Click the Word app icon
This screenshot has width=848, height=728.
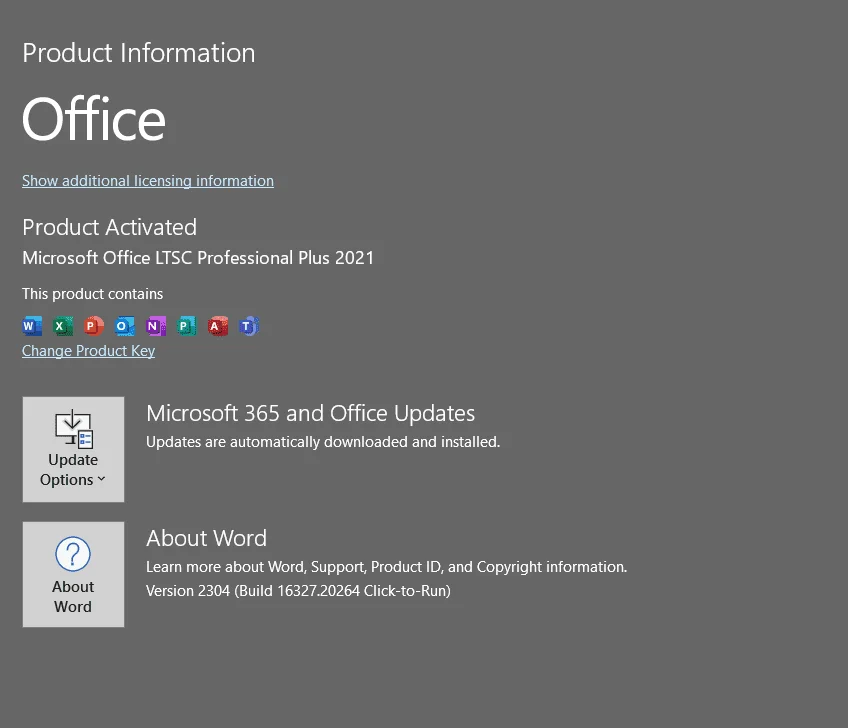[x=32, y=326]
